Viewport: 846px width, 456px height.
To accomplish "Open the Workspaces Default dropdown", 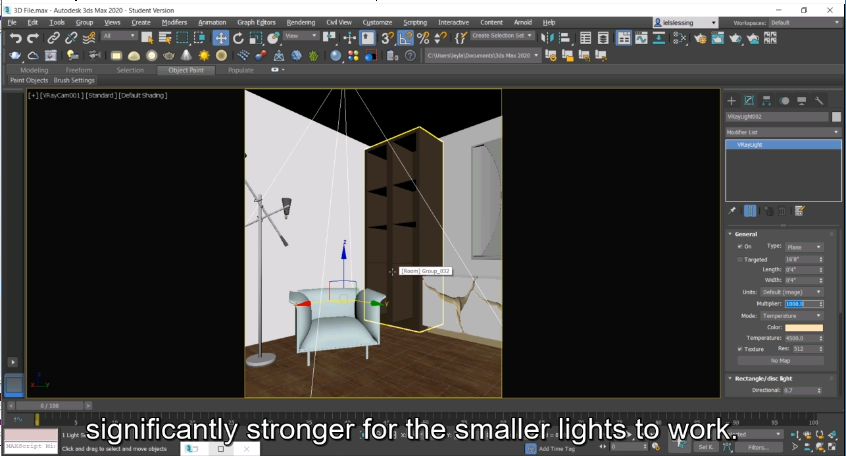I will pyautogui.click(x=804, y=23).
